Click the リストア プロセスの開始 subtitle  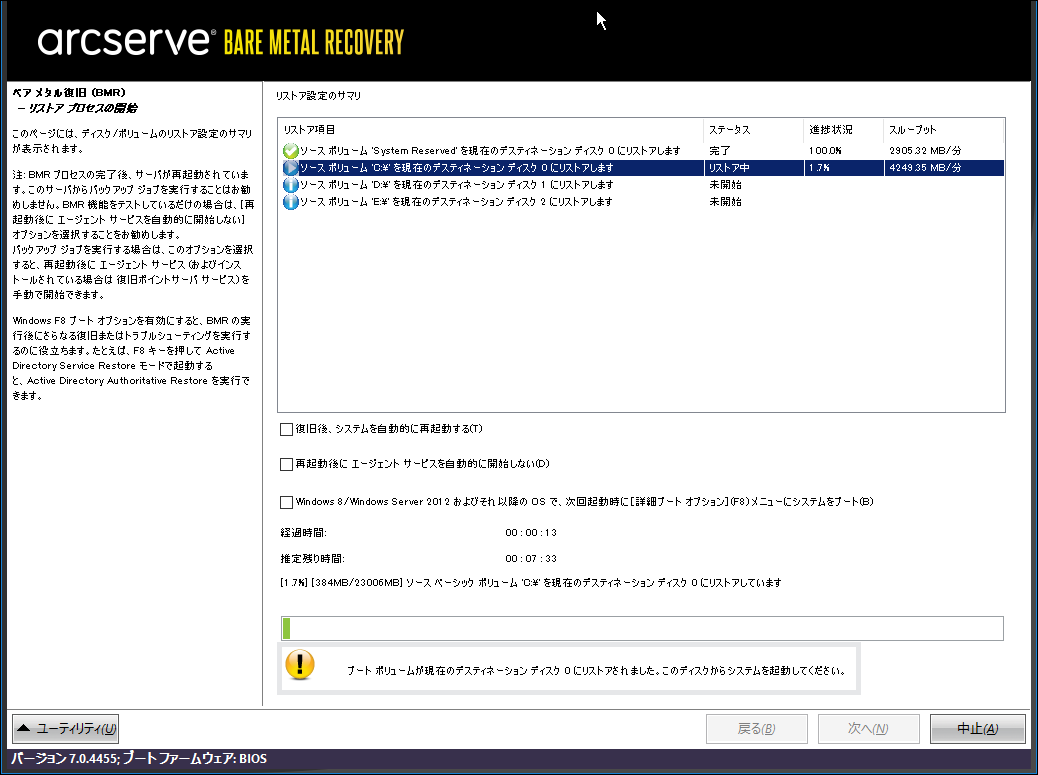(x=78, y=109)
